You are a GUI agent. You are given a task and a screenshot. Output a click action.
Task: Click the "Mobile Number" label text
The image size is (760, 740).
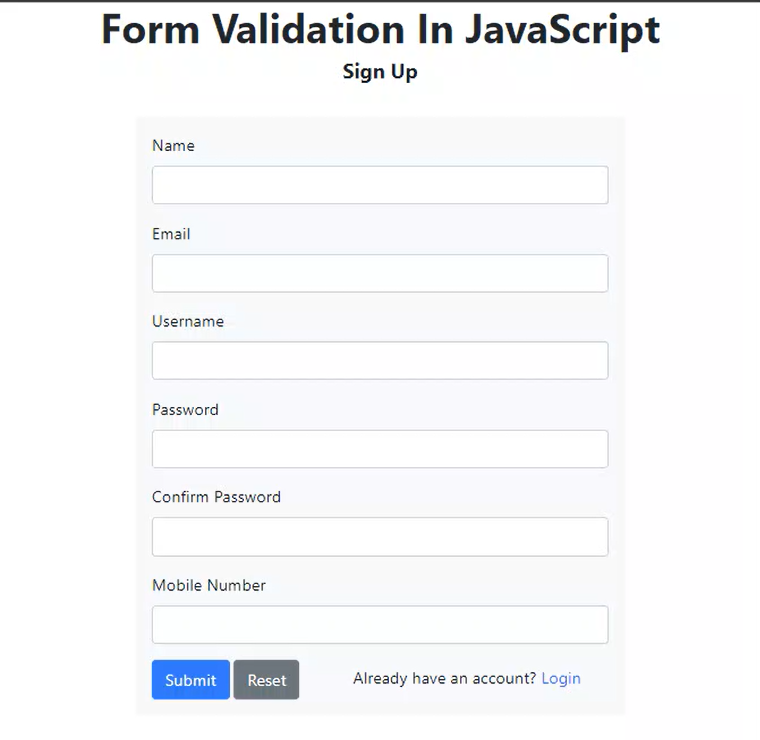(x=209, y=585)
